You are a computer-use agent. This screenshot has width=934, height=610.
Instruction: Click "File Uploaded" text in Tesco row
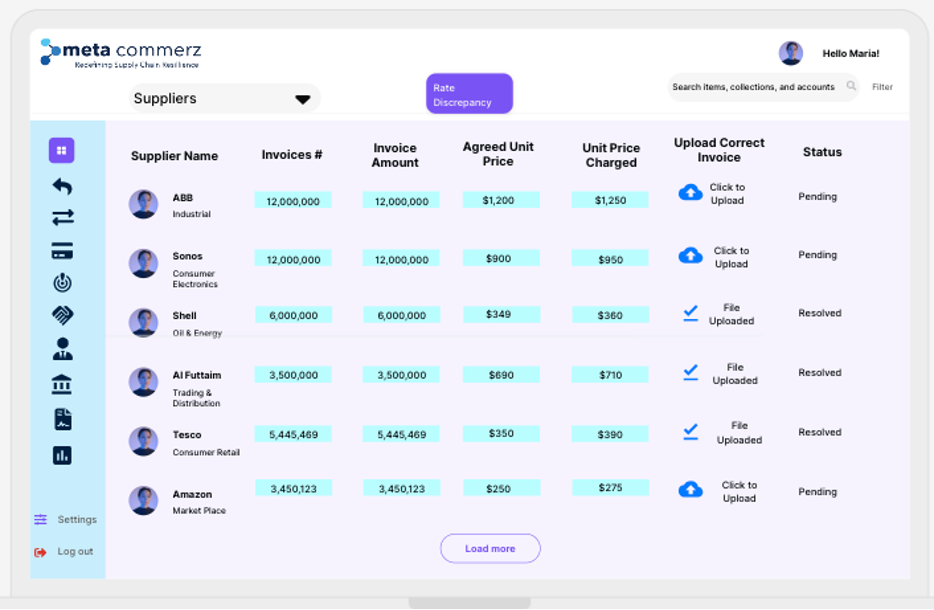pyautogui.click(x=739, y=433)
